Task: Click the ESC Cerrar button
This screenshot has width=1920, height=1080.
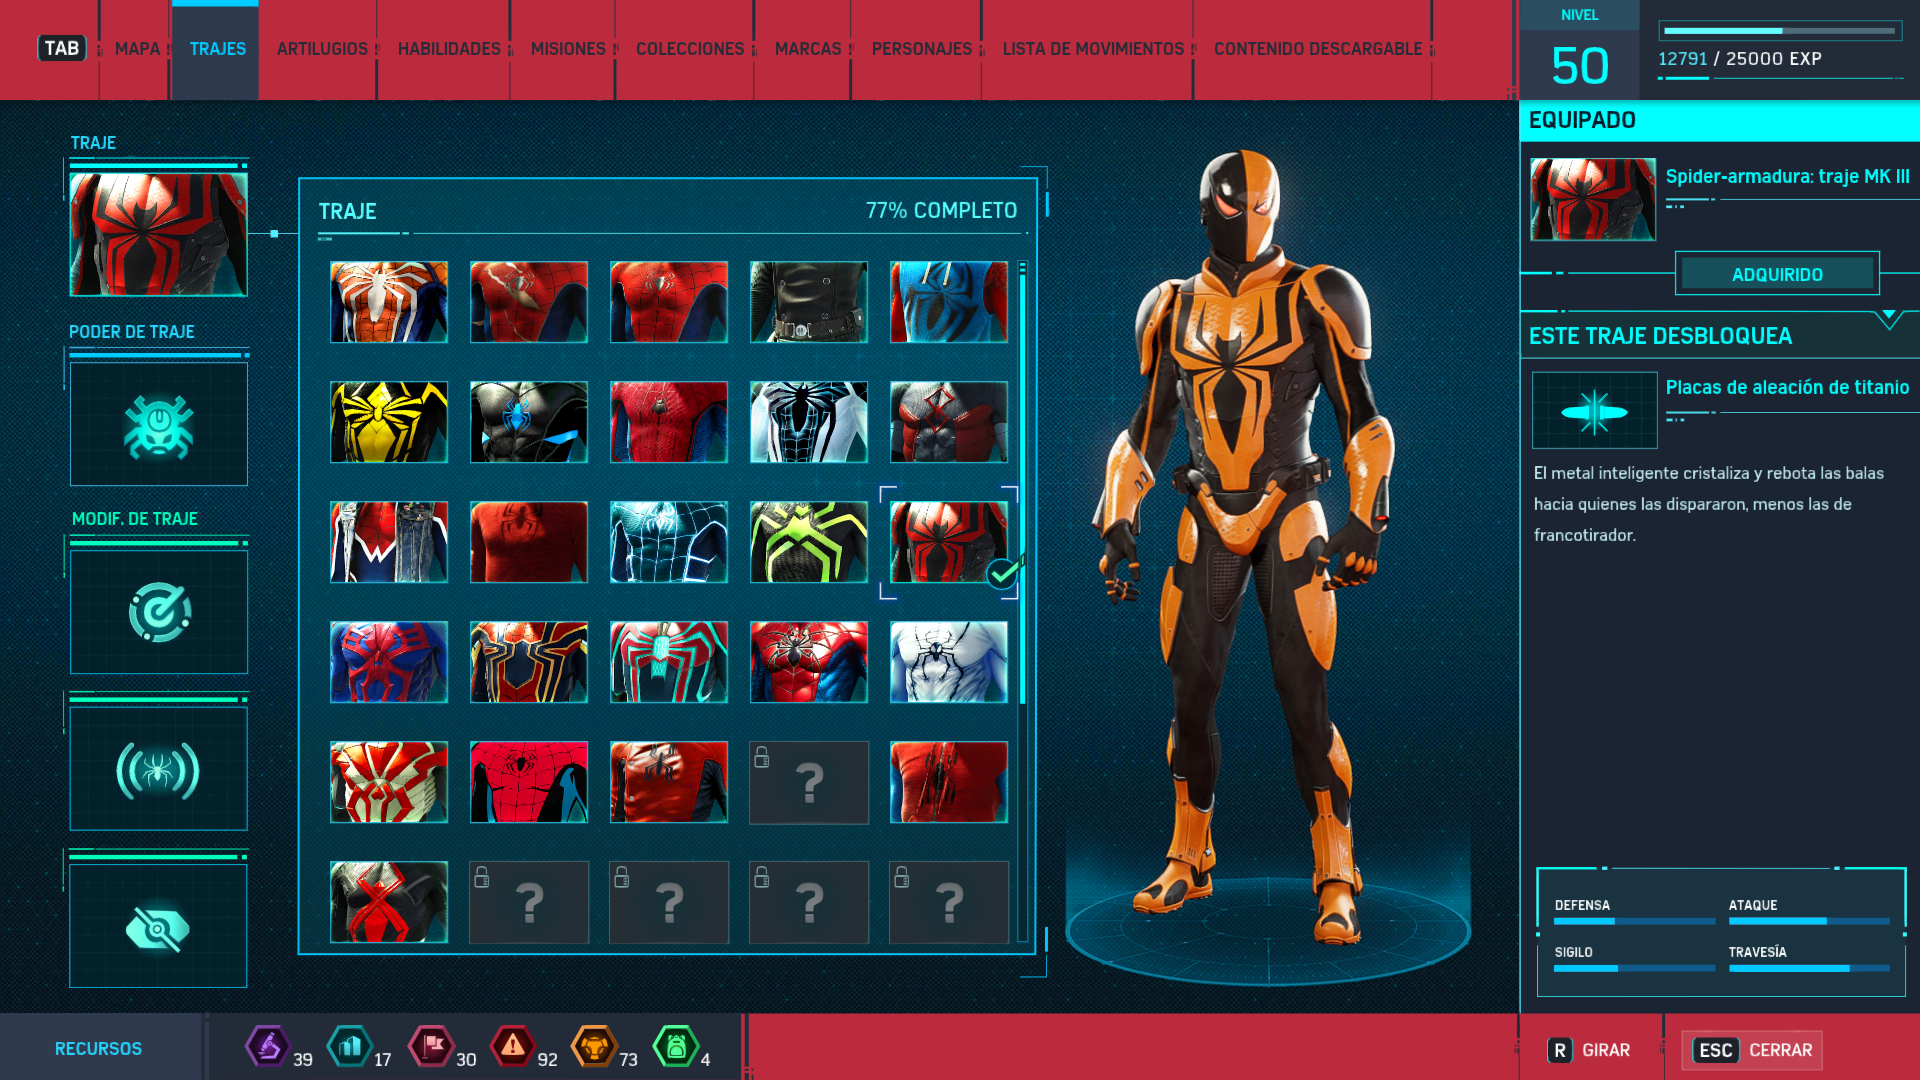Action: pyautogui.click(x=1752, y=1050)
